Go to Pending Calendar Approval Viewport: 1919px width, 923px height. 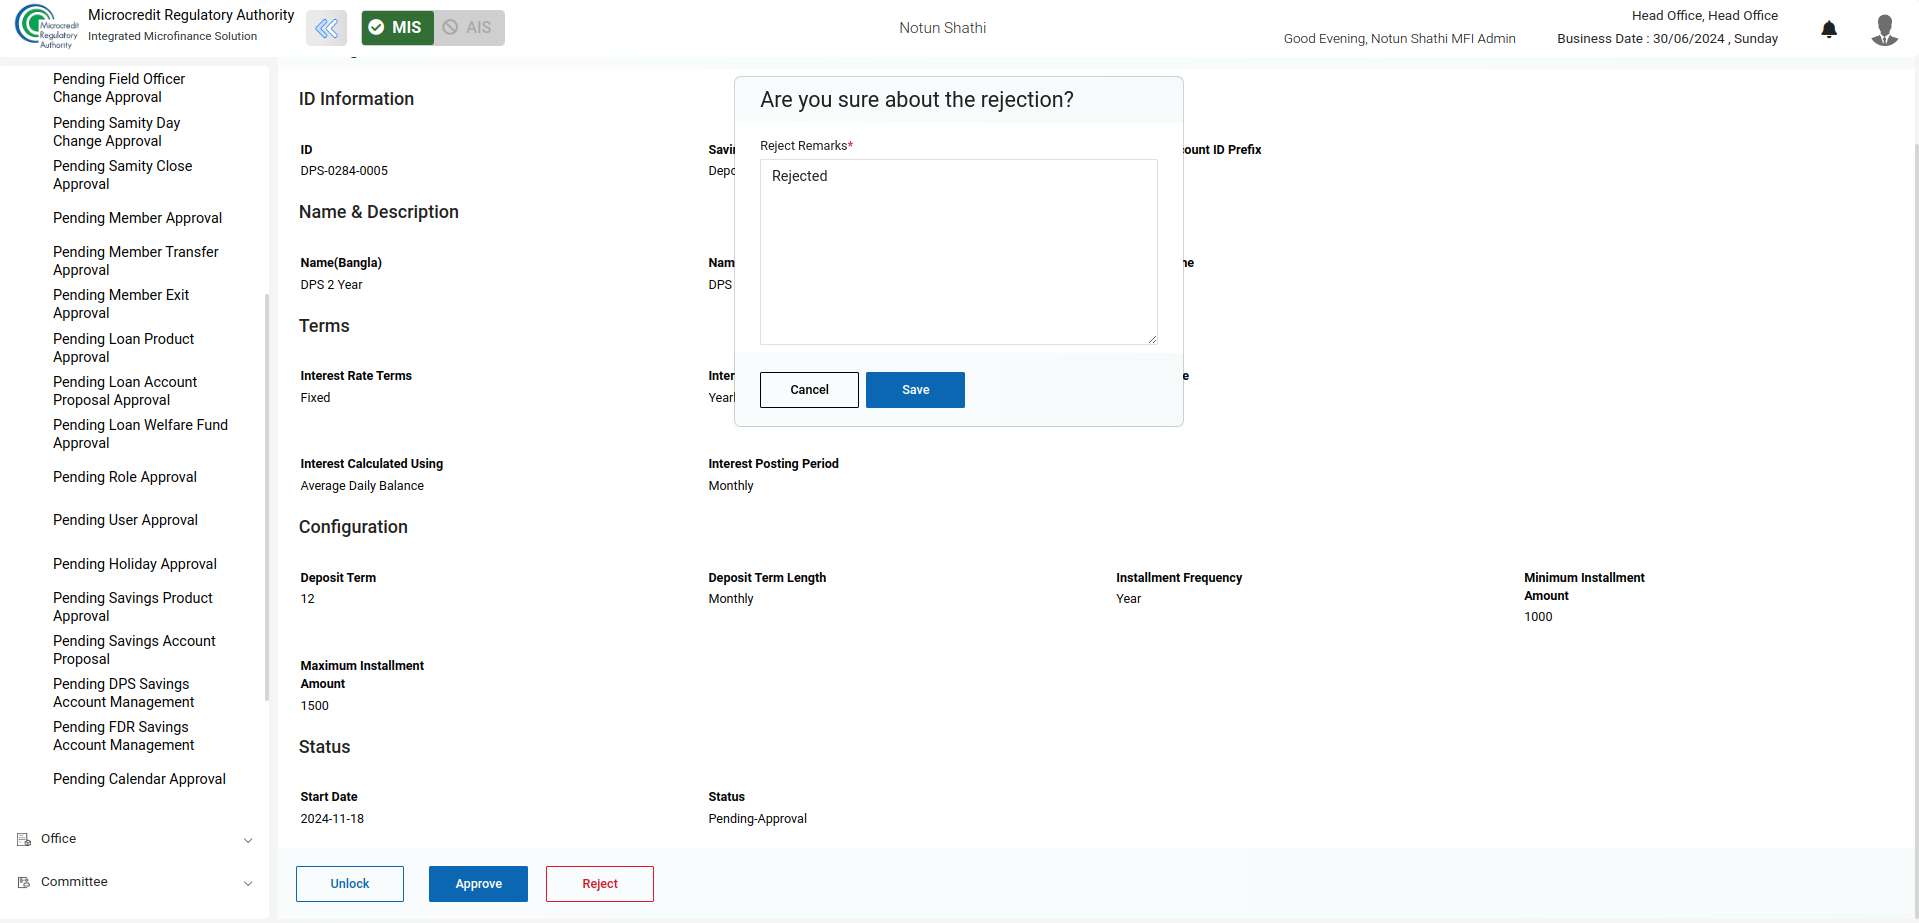(139, 779)
